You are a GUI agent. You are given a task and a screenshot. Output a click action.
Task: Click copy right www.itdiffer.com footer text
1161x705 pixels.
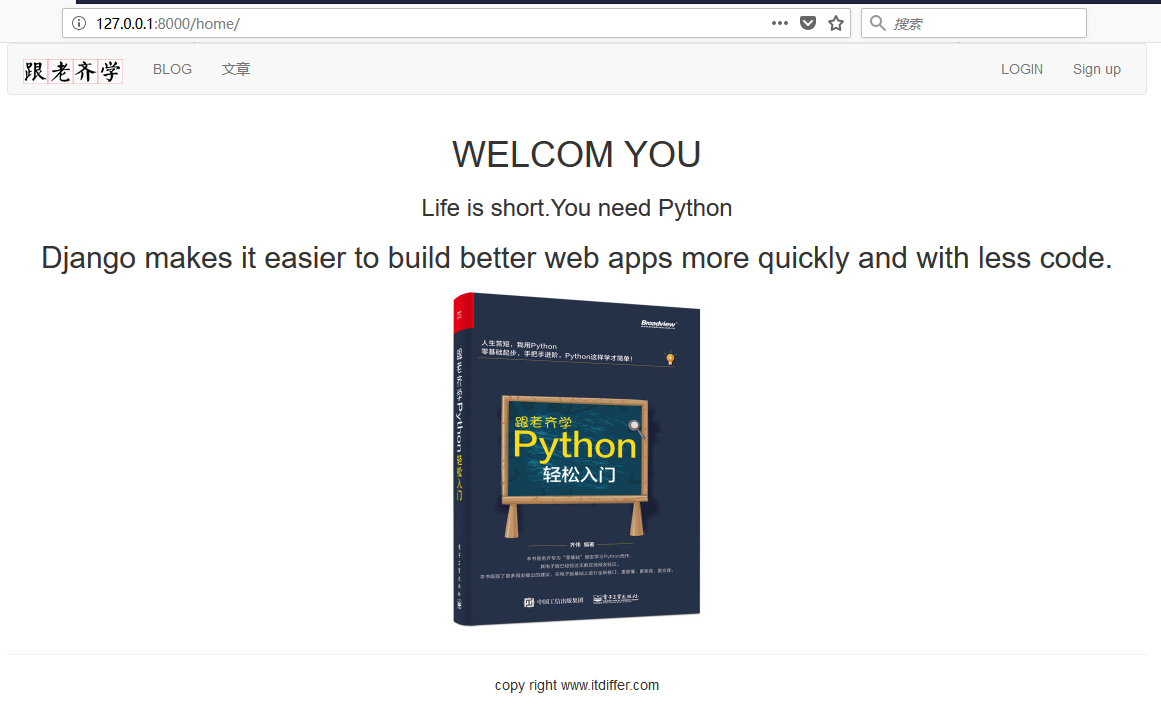point(577,685)
